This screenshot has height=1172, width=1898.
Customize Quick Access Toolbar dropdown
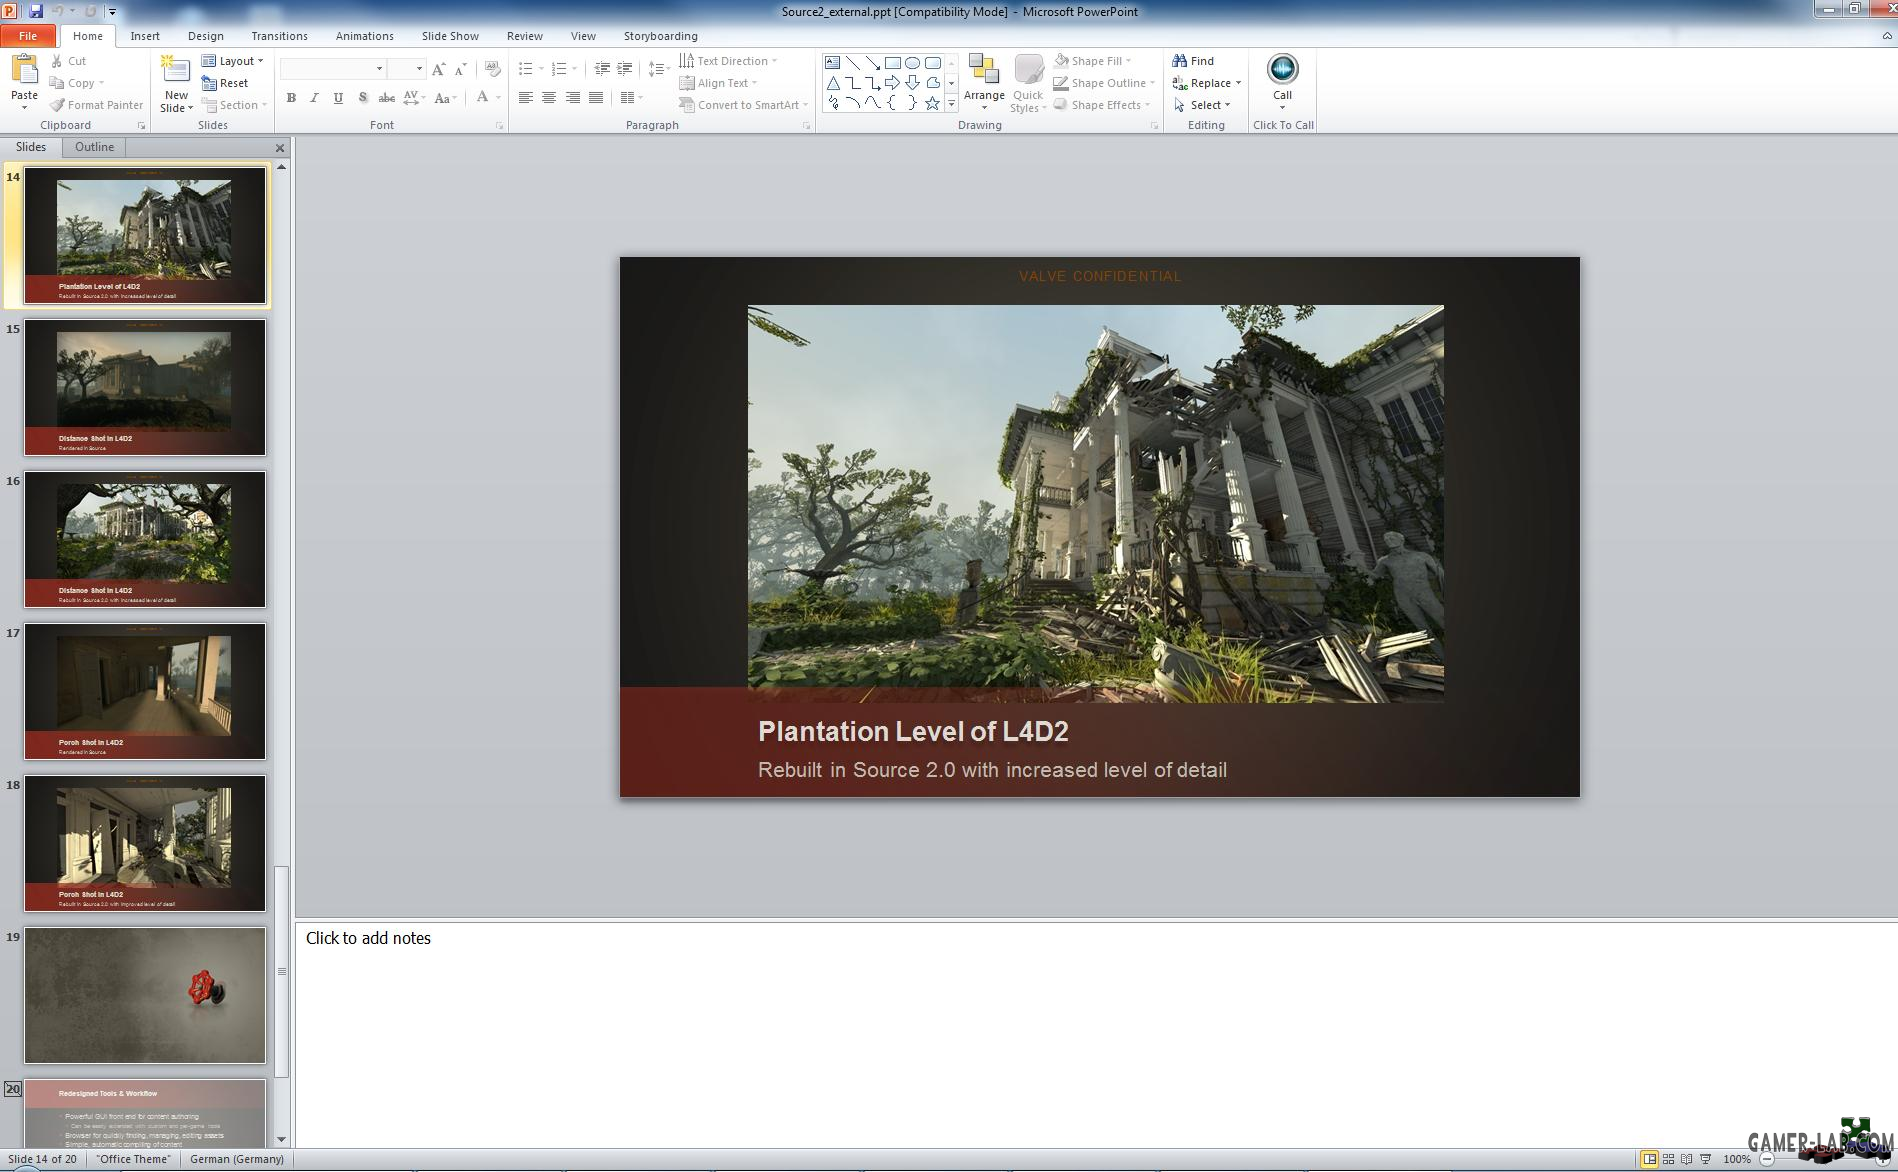112,12
